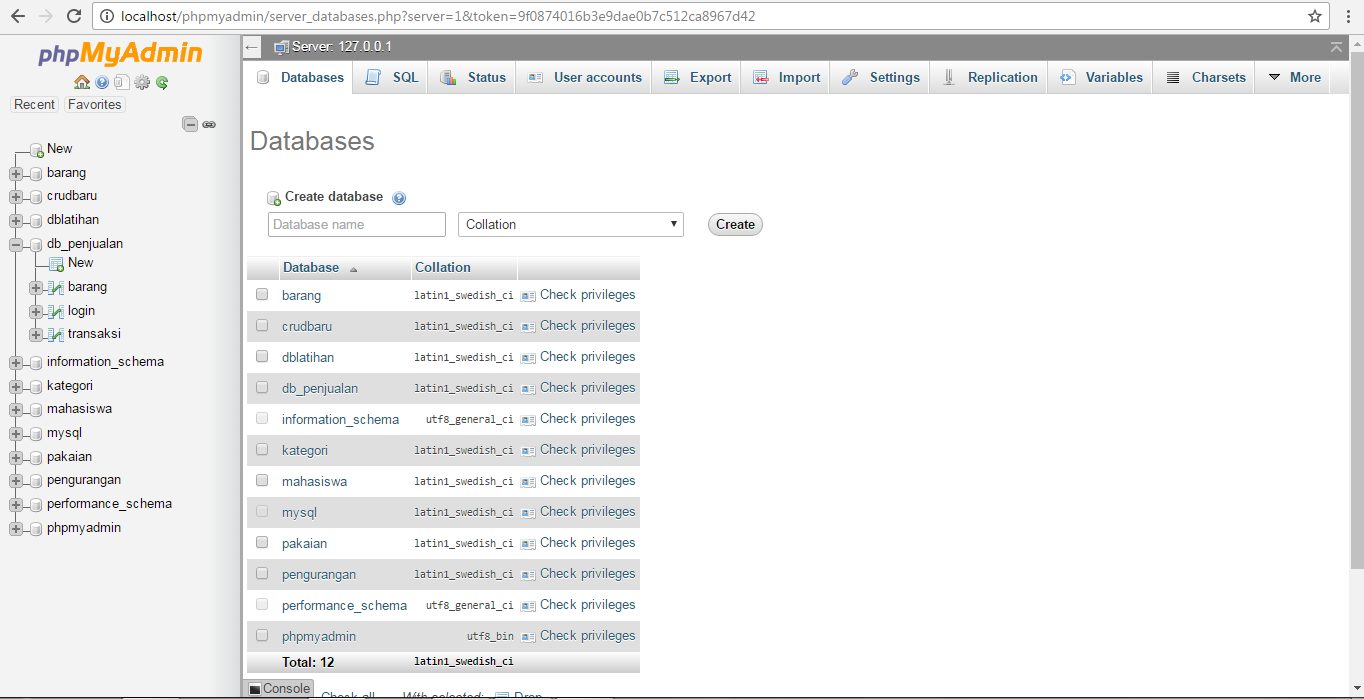Click the login table icon under db_penjualan

point(56,312)
